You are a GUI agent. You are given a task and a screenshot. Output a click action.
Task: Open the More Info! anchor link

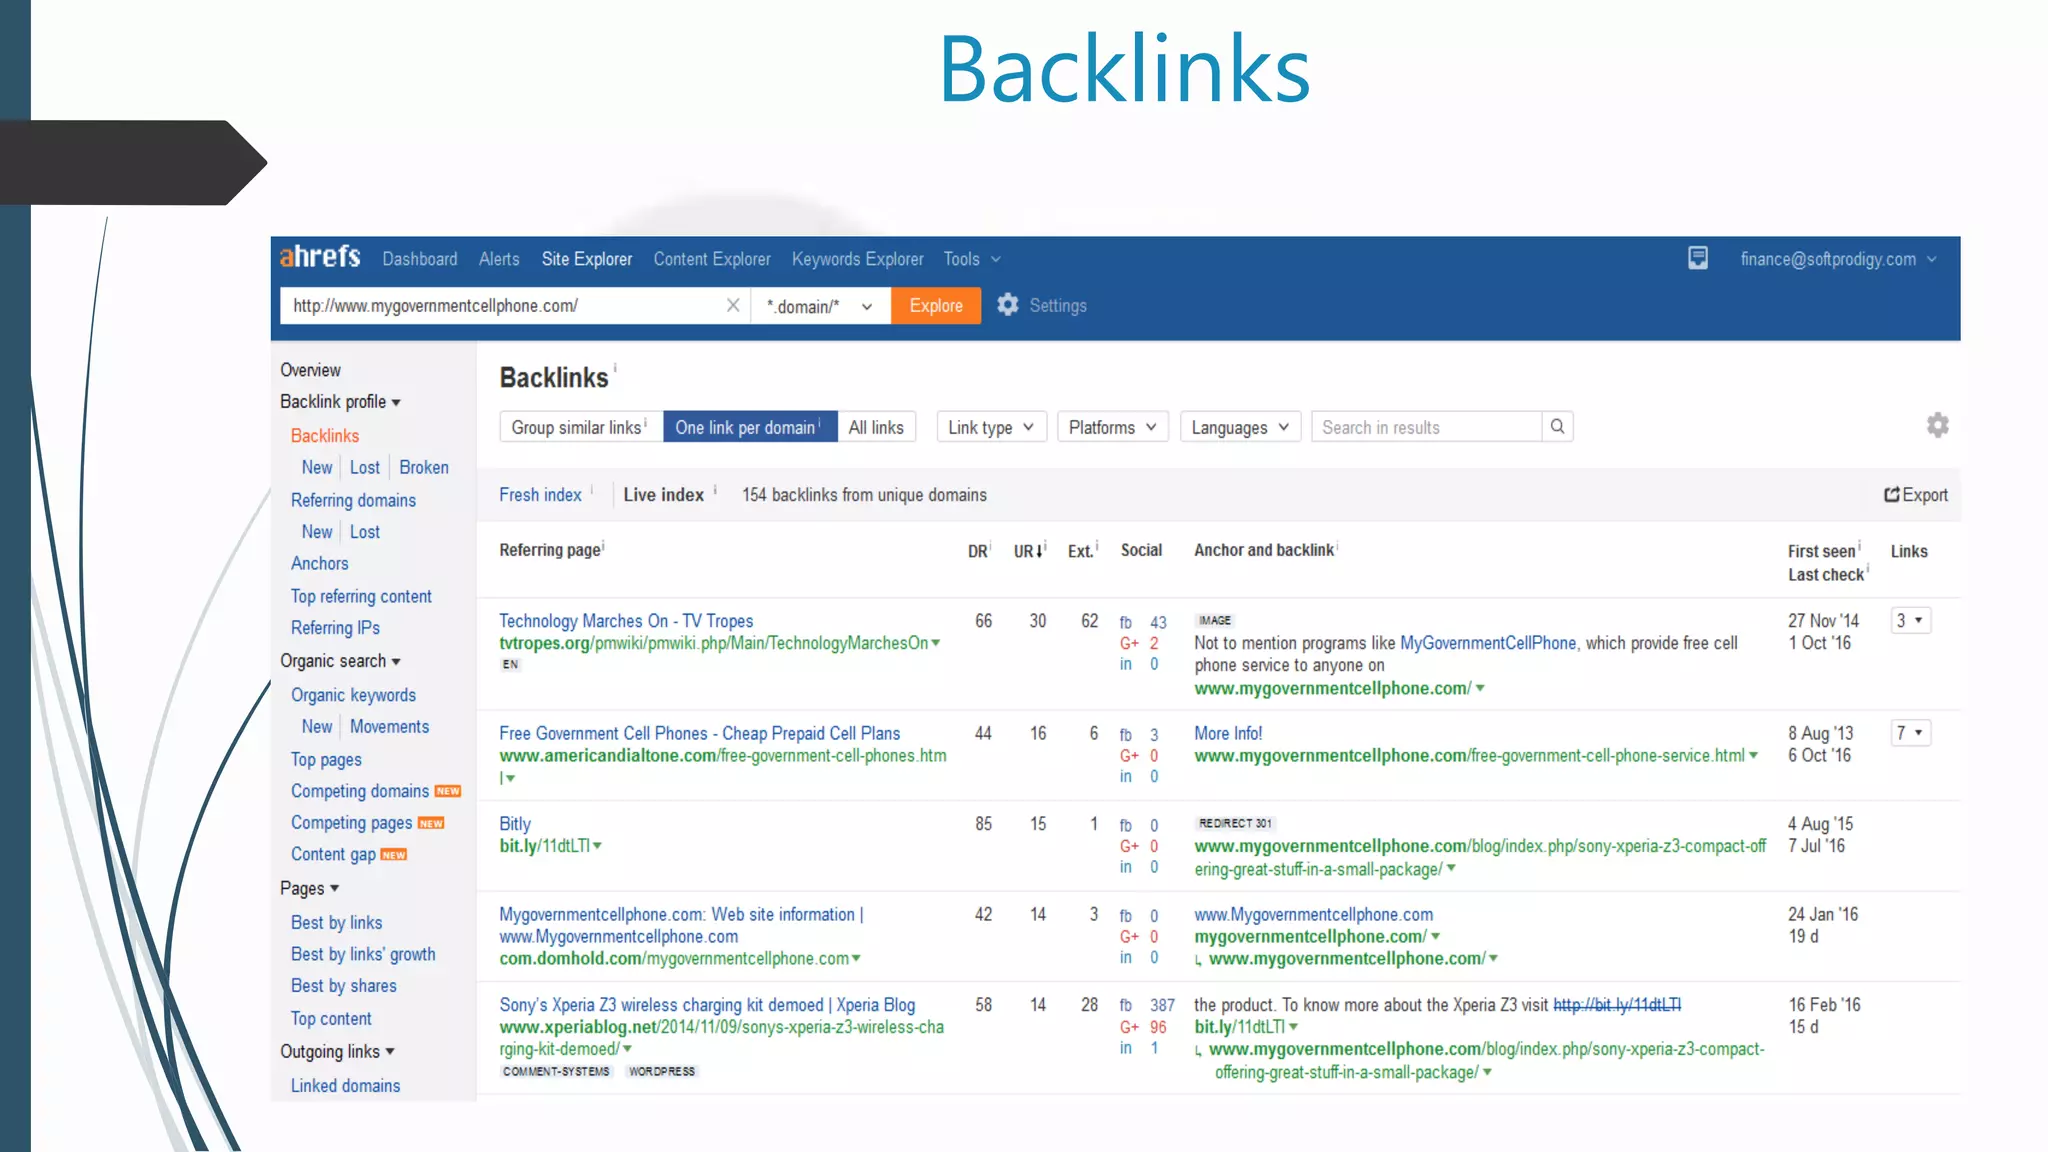pos(1228,733)
